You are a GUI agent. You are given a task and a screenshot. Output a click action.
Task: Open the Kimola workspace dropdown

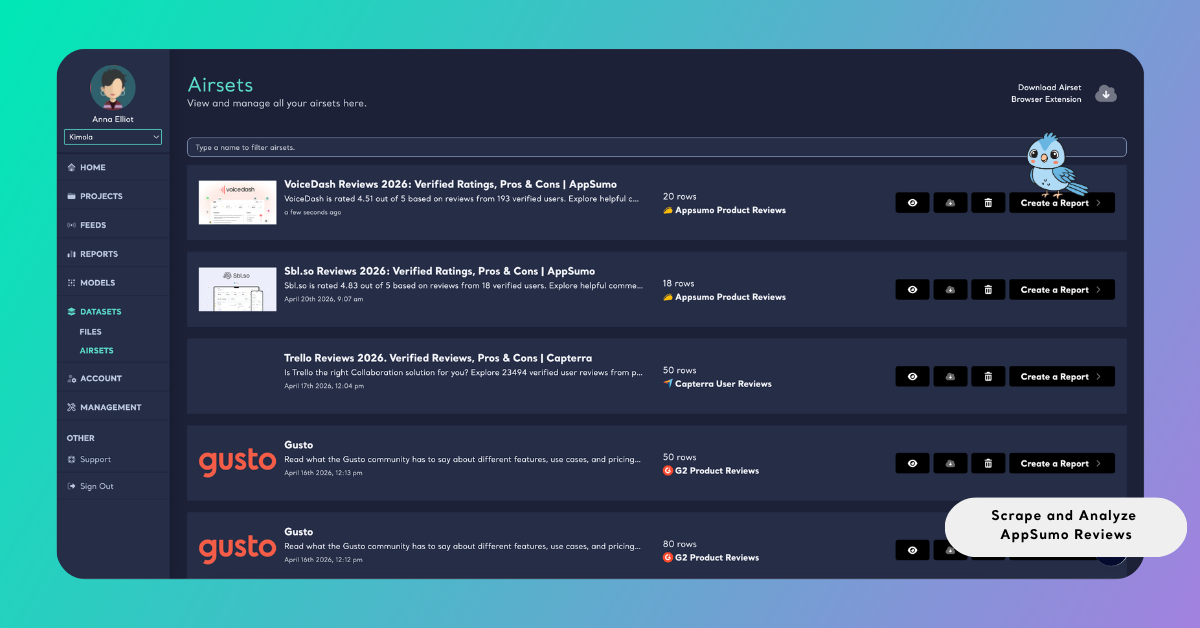coord(113,137)
